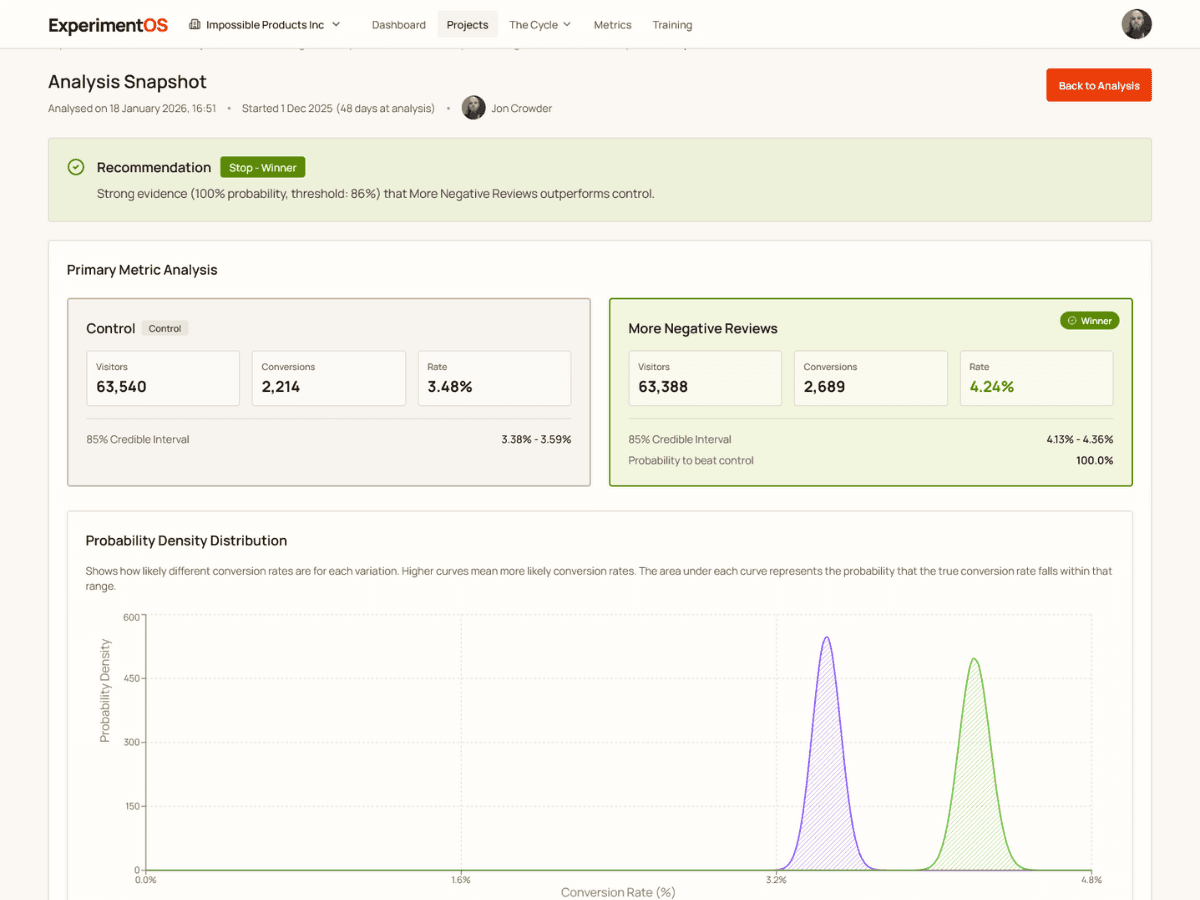The height and width of the screenshot is (900, 1200).
Task: Click the green checkmark in the Recommendation banner
Action: click(76, 167)
